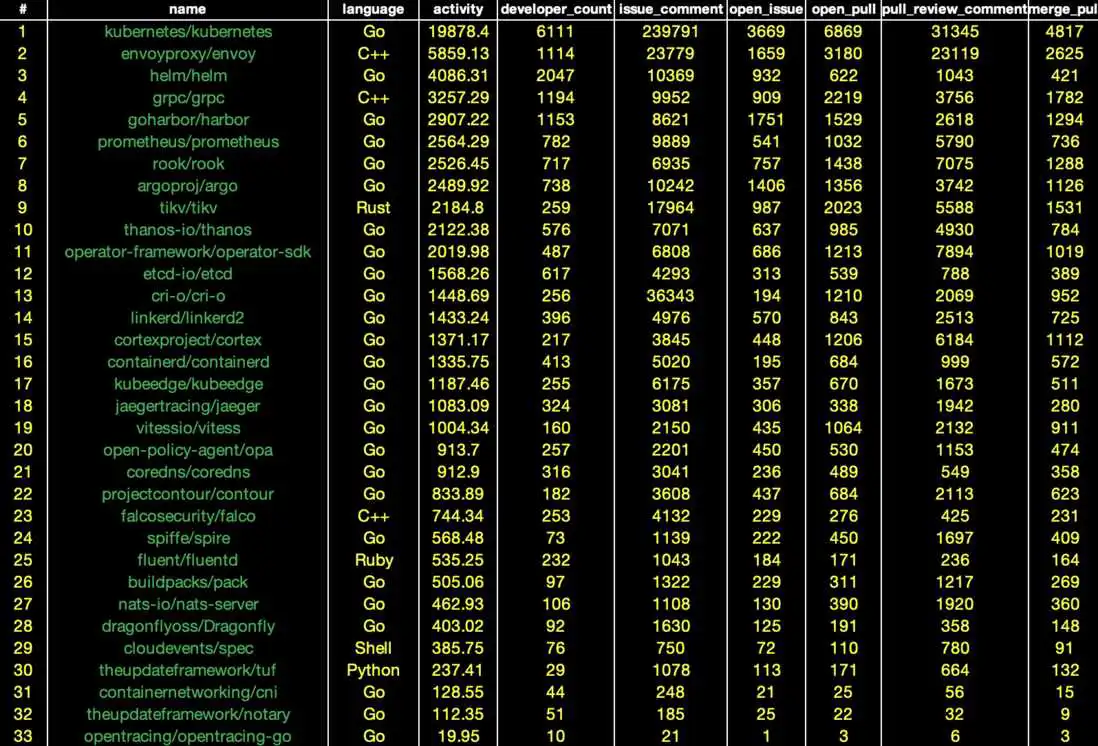
Task: Click the merge_pull column header
Action: coord(1063,9)
